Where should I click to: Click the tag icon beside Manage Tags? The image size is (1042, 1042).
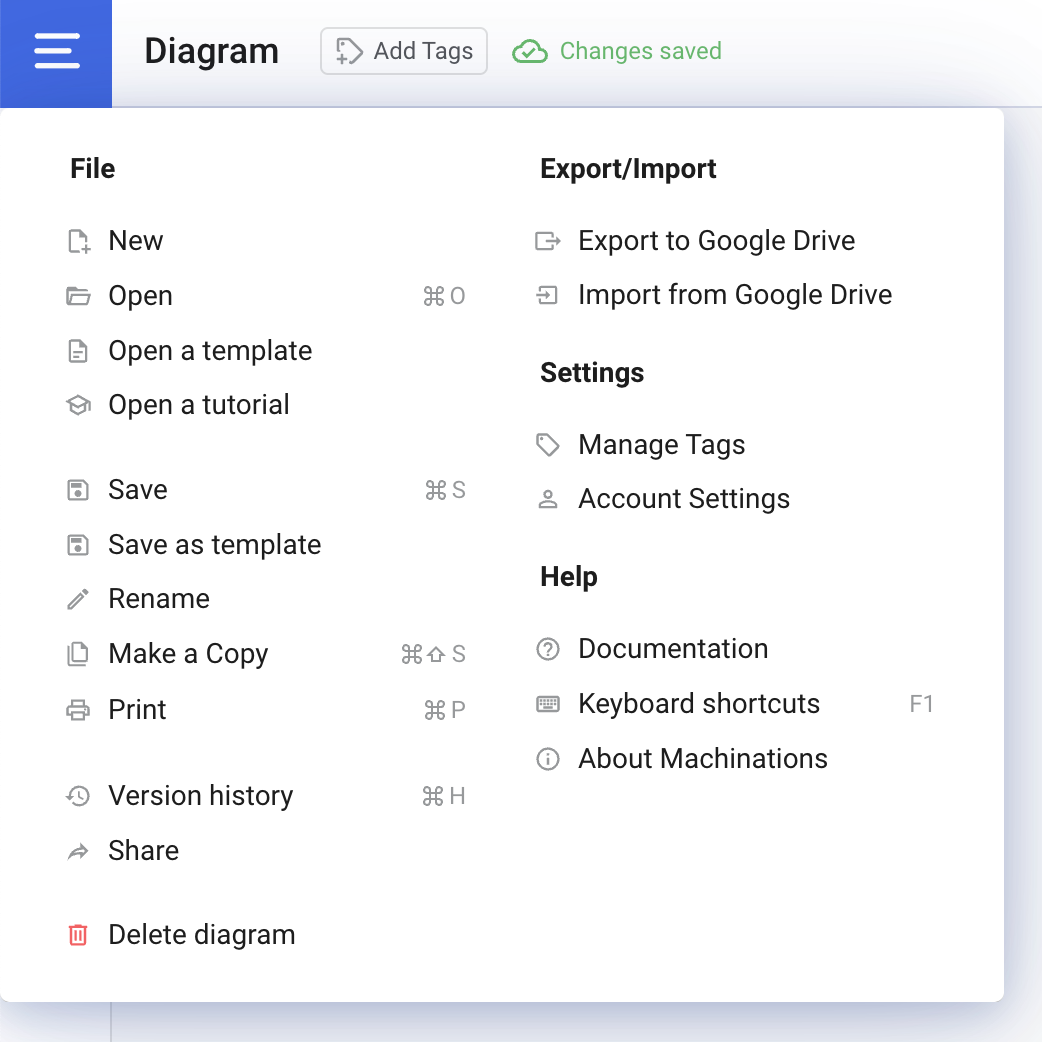(548, 445)
